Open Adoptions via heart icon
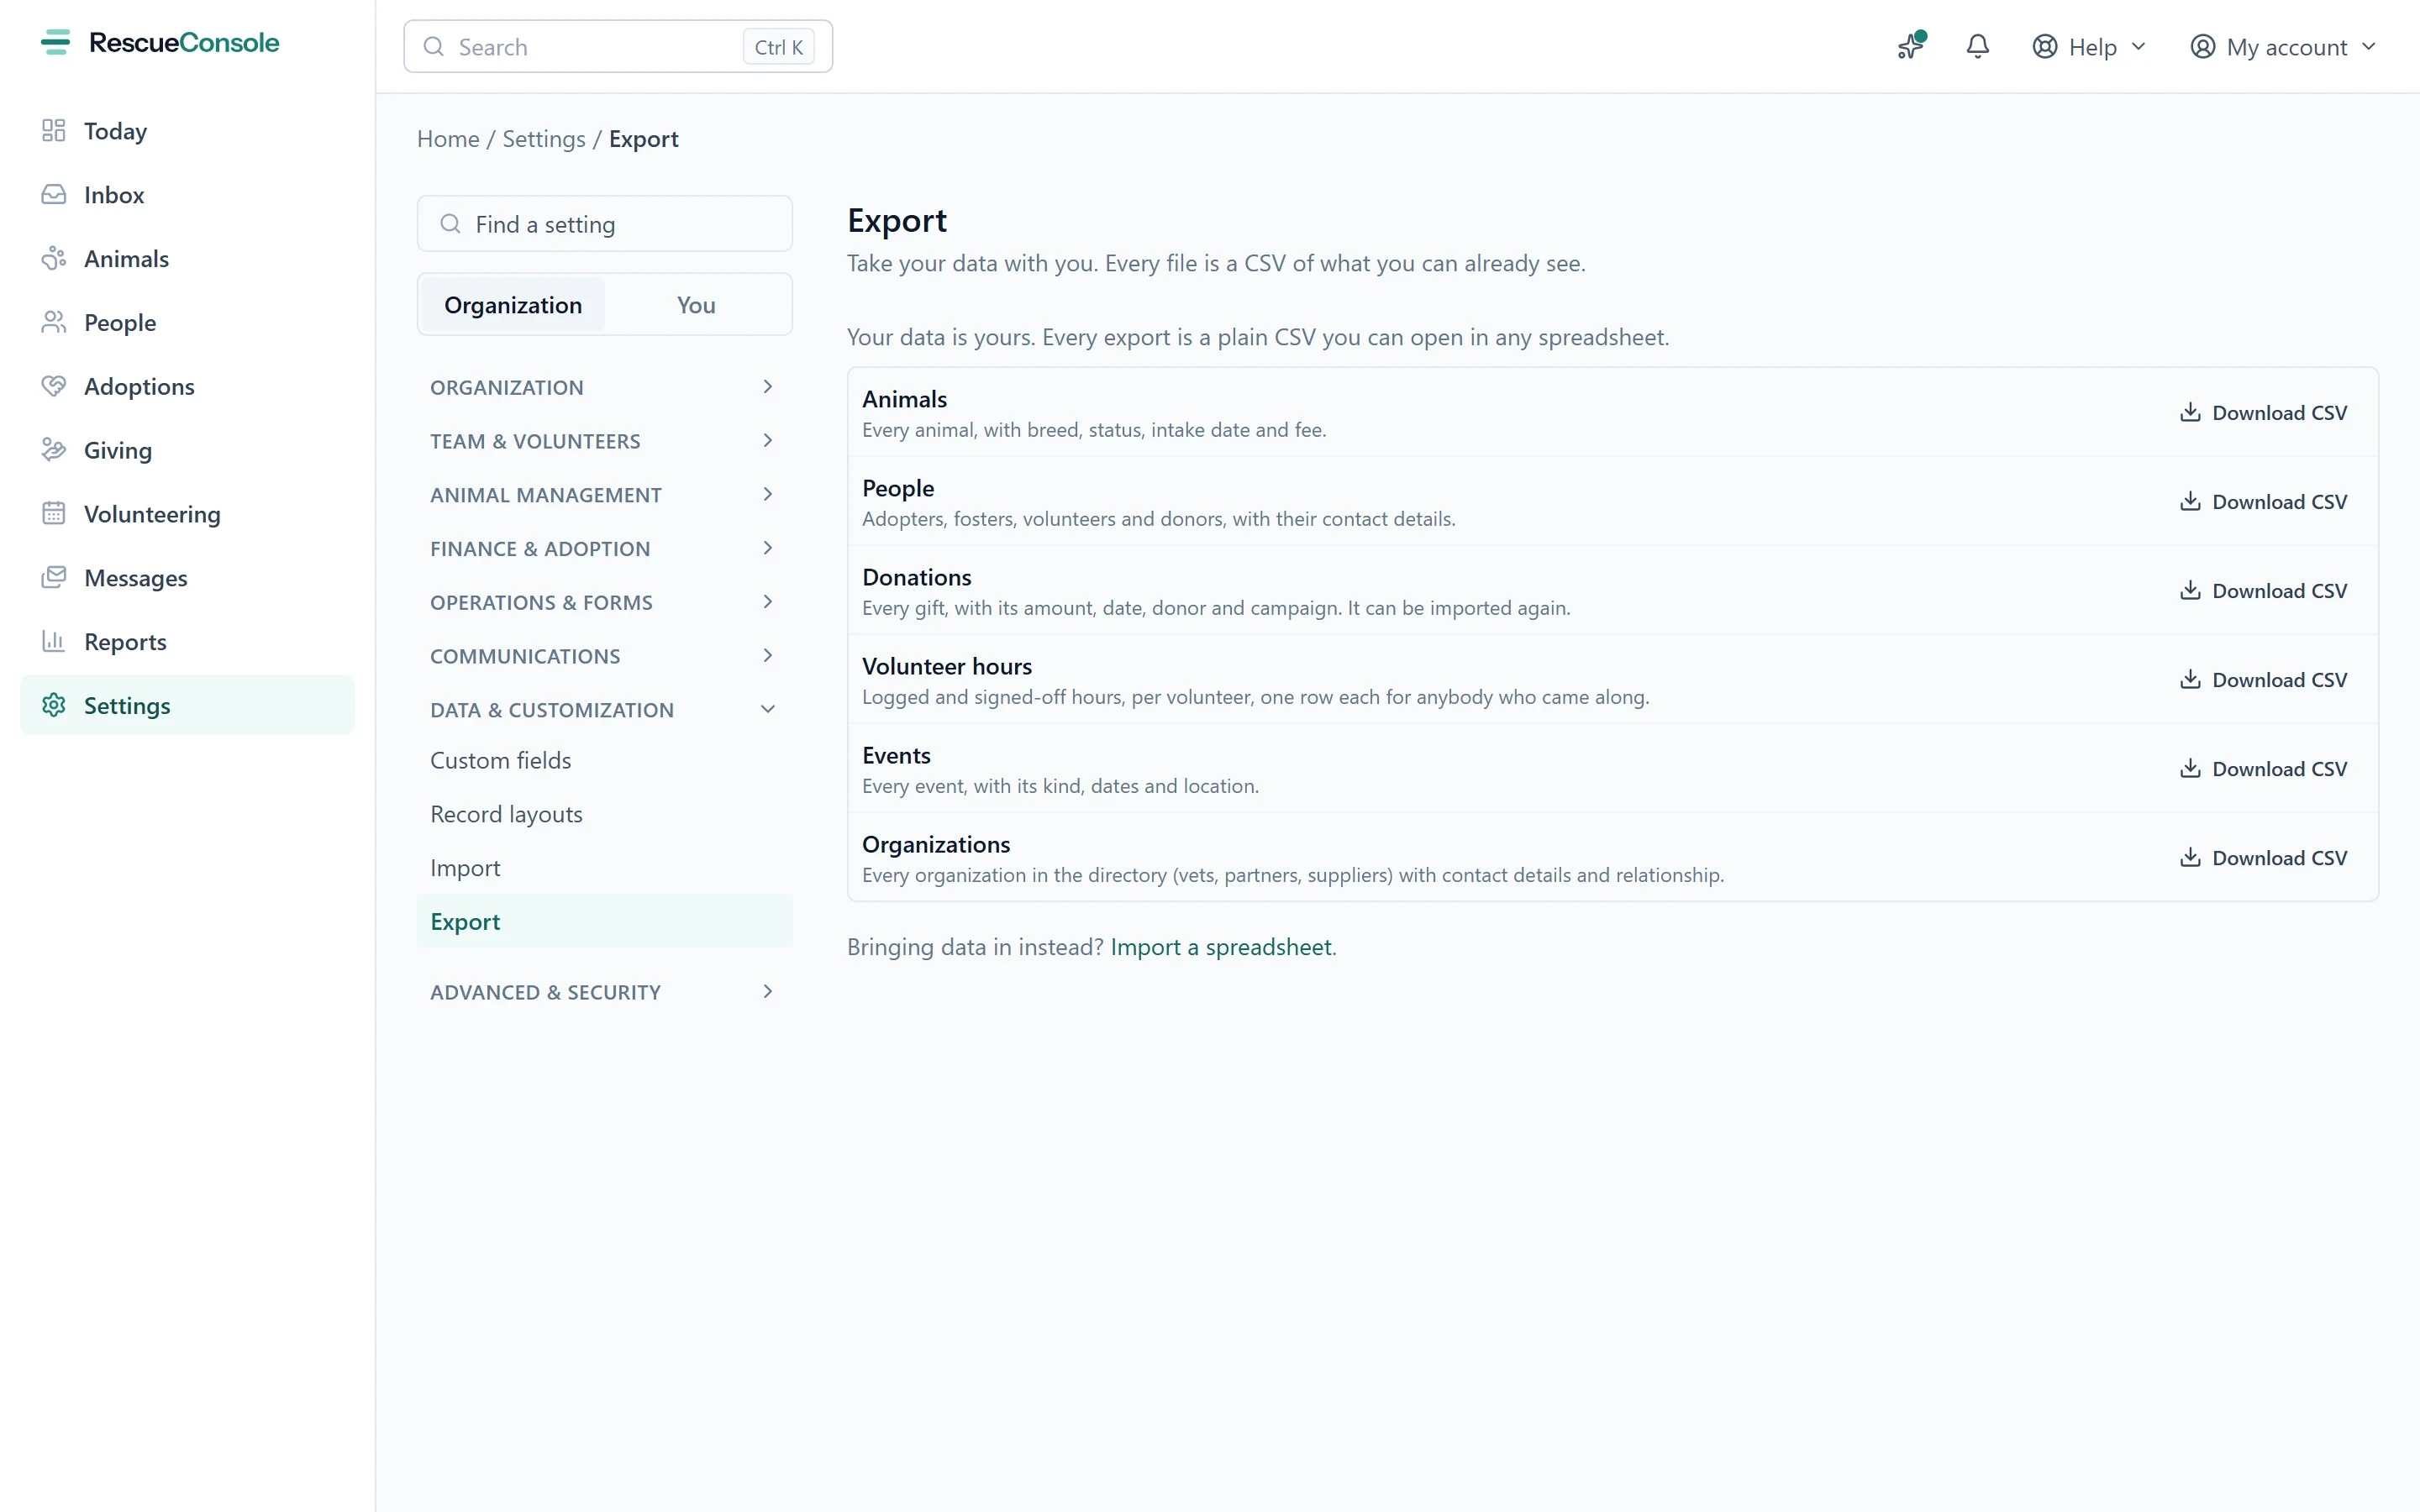The width and height of the screenshot is (2420, 1512). click(54, 386)
